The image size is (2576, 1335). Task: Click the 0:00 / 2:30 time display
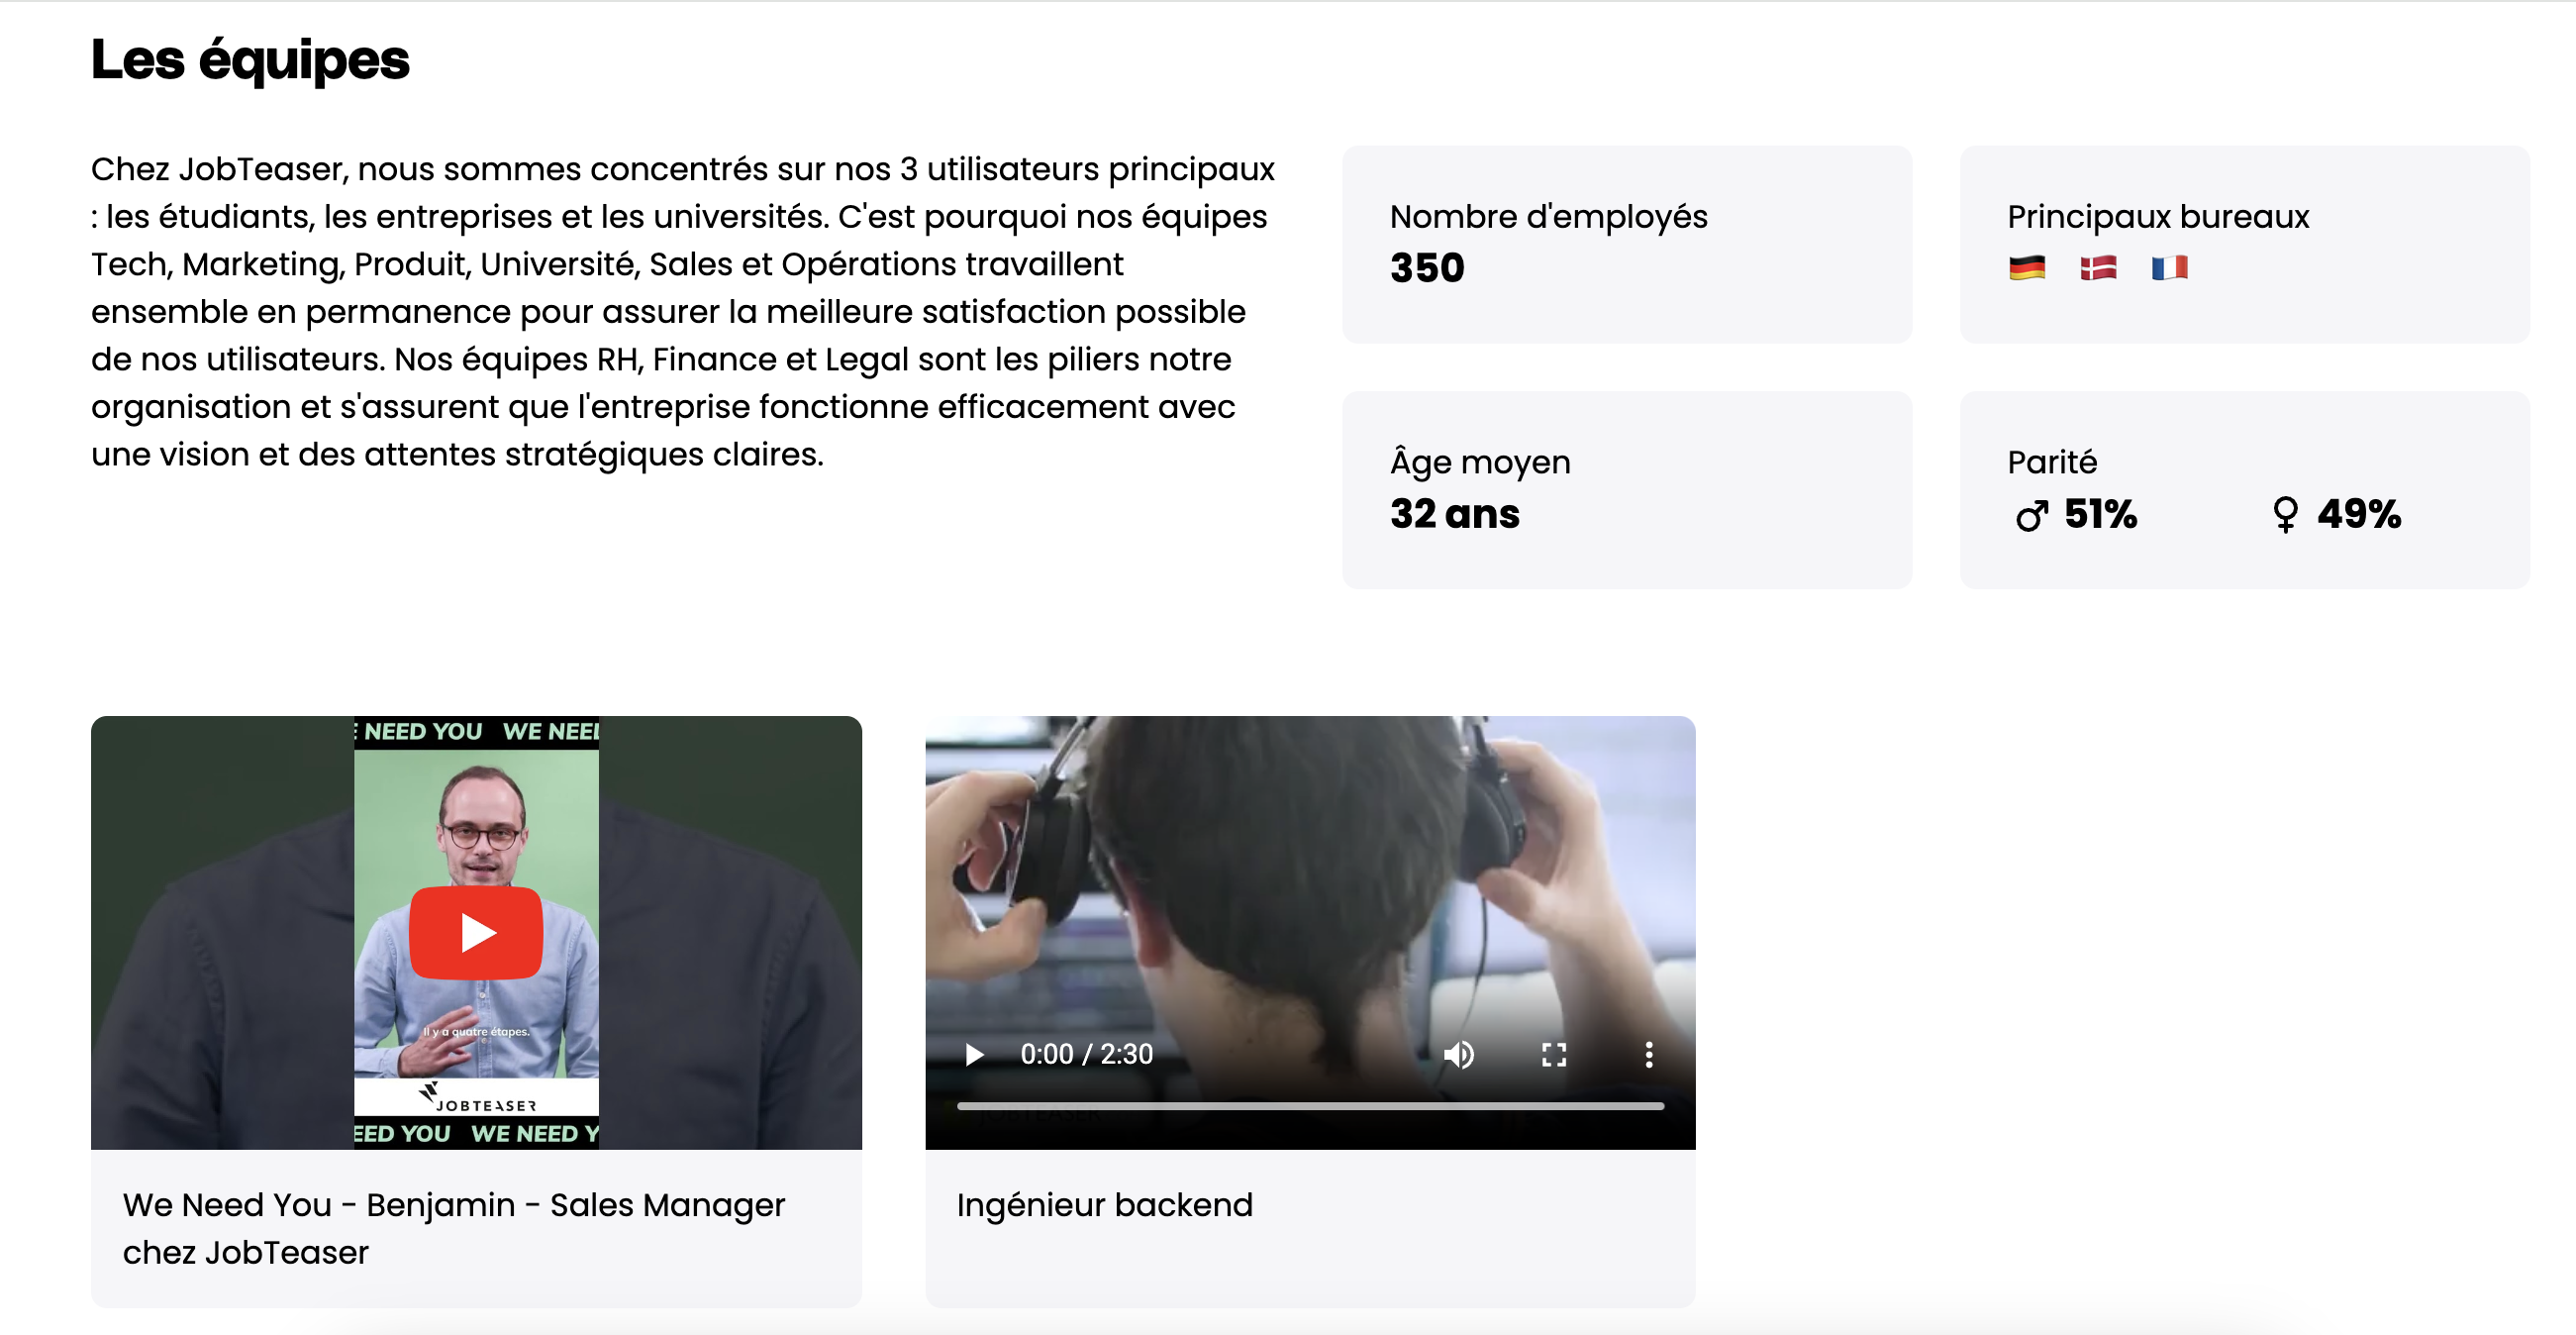[x=1086, y=1054]
